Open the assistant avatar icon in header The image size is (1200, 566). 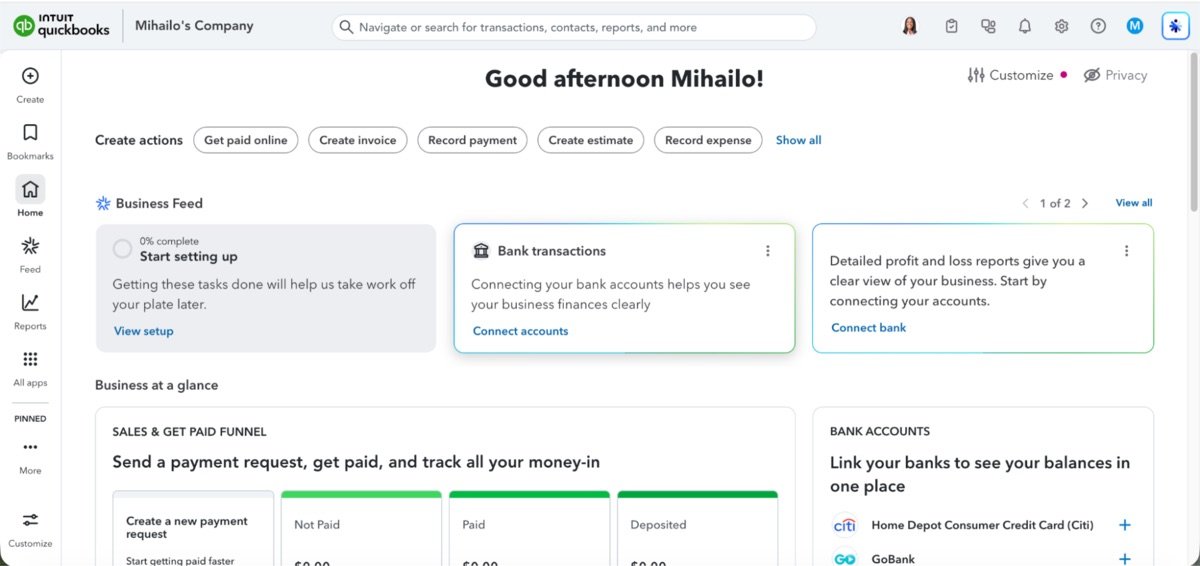coord(910,26)
